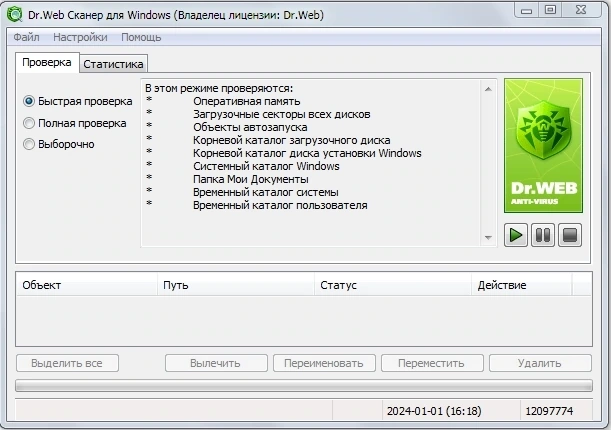Click the Dr.Web title bar app icon
The height and width of the screenshot is (430, 611).
click(x=15, y=14)
